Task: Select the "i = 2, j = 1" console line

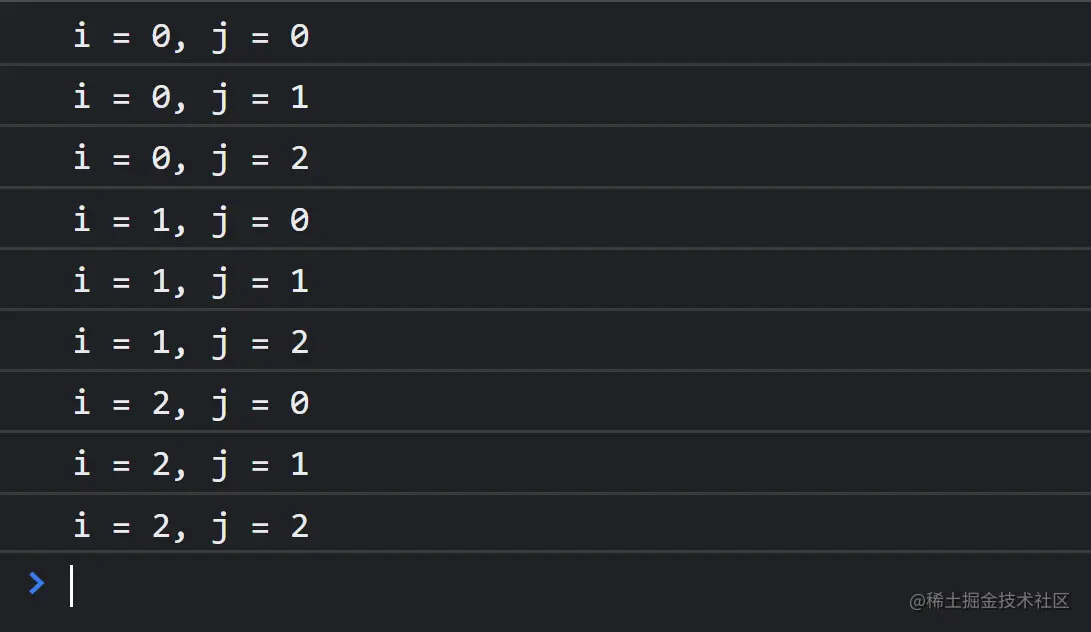Action: (191, 464)
